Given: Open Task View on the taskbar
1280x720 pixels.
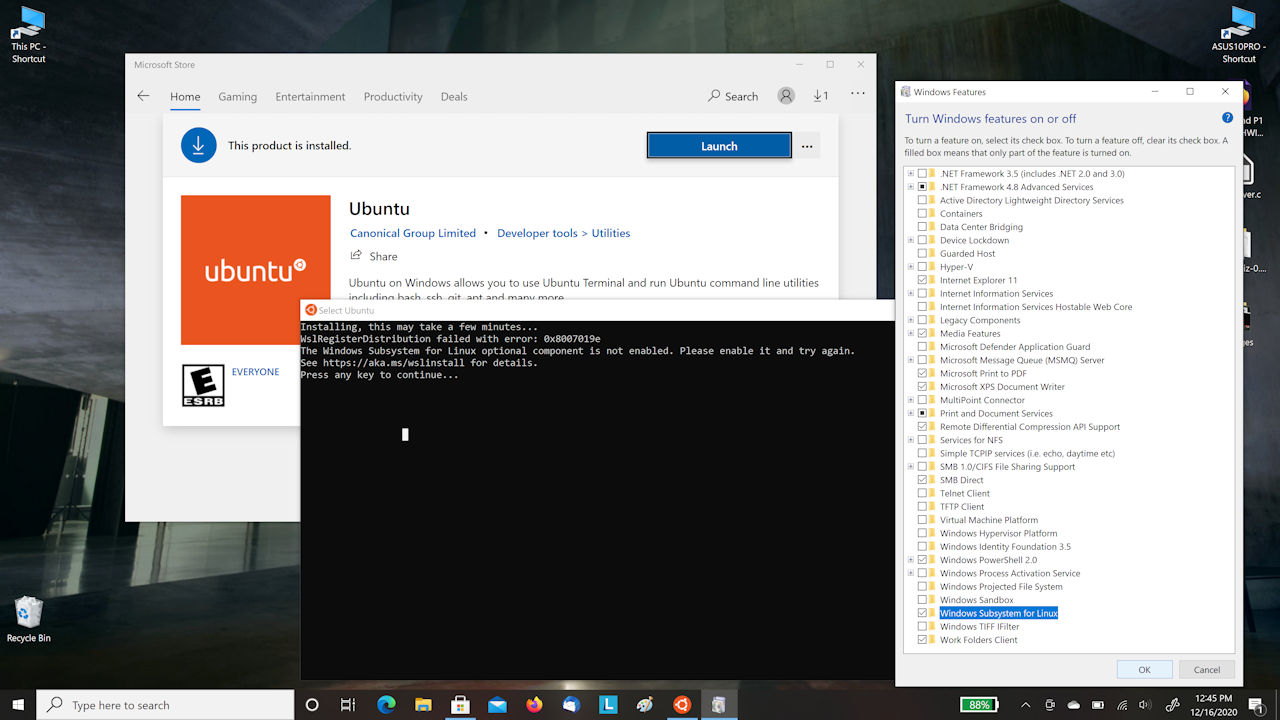Looking at the screenshot, I should point(348,705).
